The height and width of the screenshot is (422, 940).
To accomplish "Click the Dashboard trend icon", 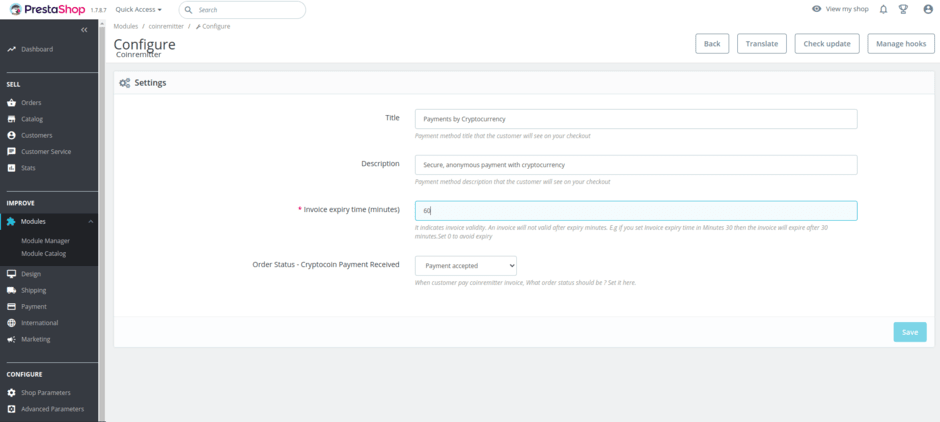I will pyautogui.click(x=11, y=49).
